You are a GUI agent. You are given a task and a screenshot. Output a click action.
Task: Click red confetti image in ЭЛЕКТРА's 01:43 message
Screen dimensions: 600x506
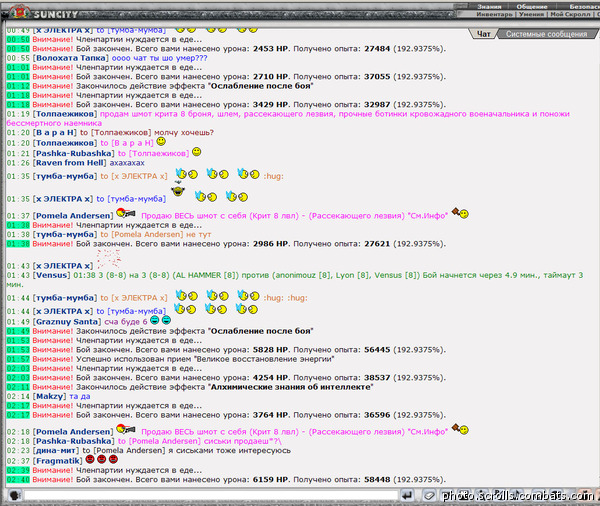[x=109, y=259]
